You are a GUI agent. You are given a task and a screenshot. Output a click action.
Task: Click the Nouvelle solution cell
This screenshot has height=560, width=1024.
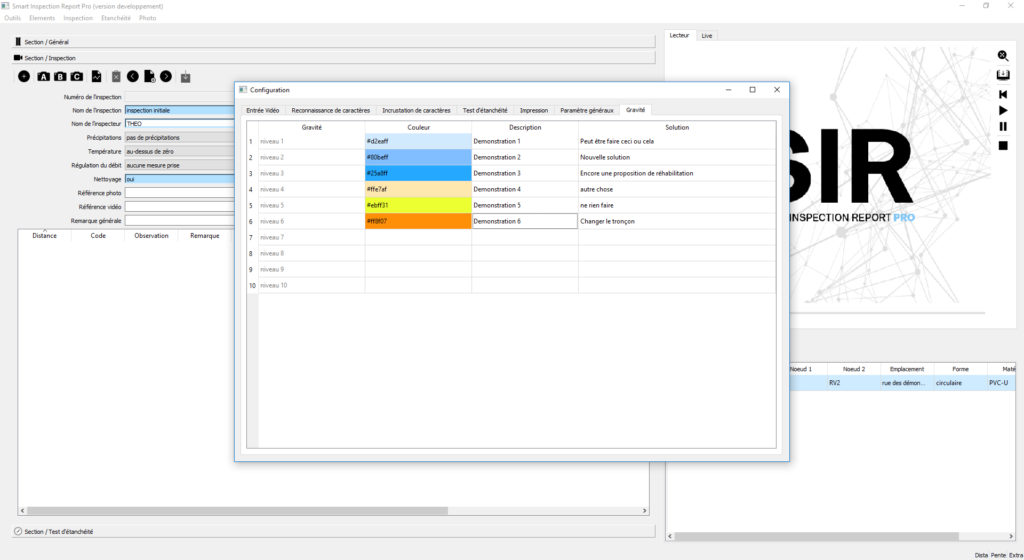pyautogui.click(x=677, y=157)
